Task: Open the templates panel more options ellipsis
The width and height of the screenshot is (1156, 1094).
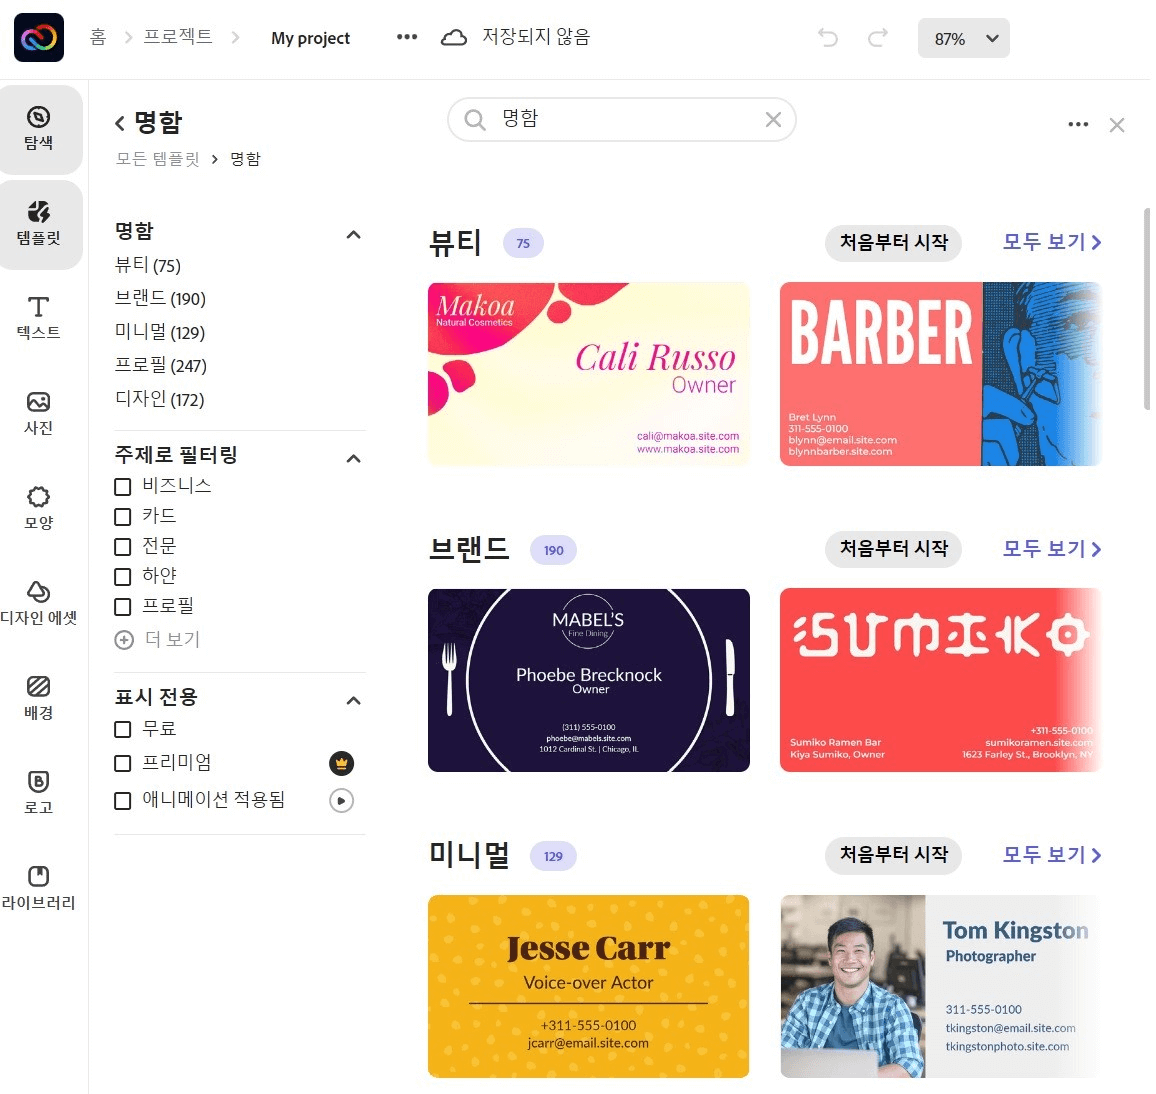Action: click(1078, 125)
